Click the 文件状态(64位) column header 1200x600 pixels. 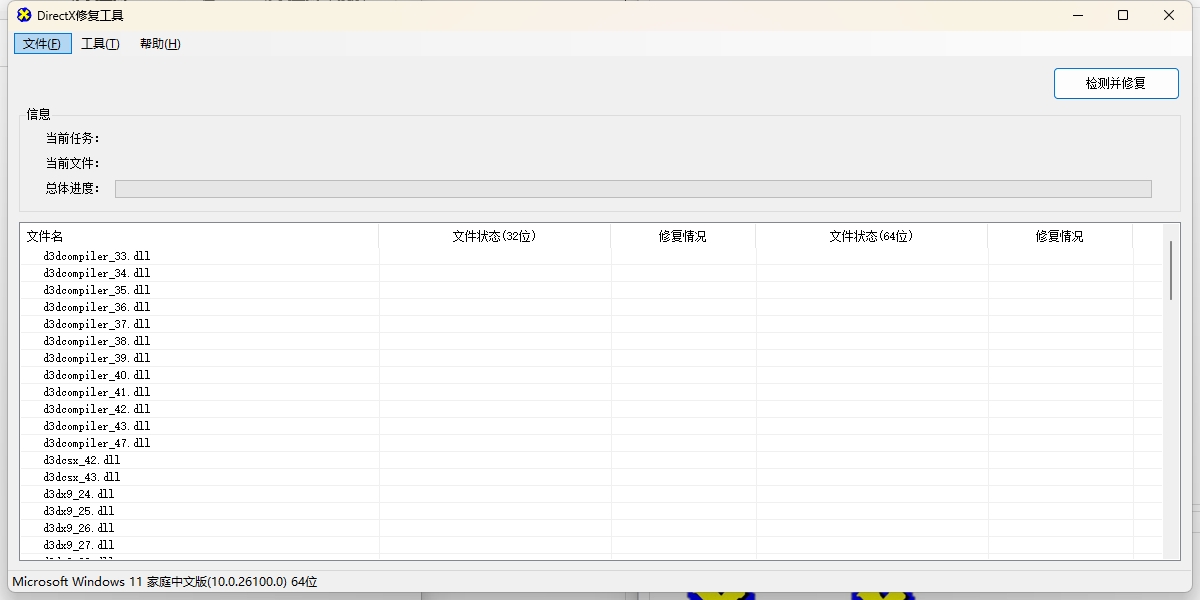(870, 234)
